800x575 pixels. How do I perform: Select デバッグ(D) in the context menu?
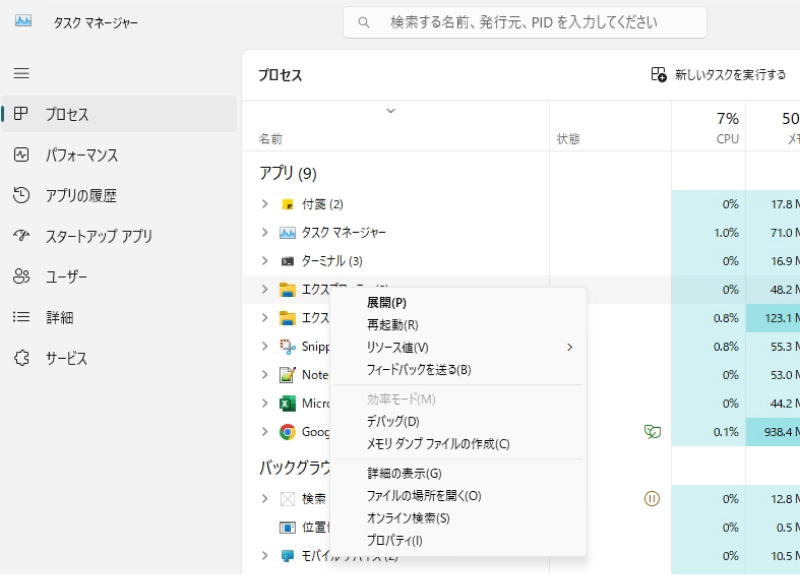(458, 422)
